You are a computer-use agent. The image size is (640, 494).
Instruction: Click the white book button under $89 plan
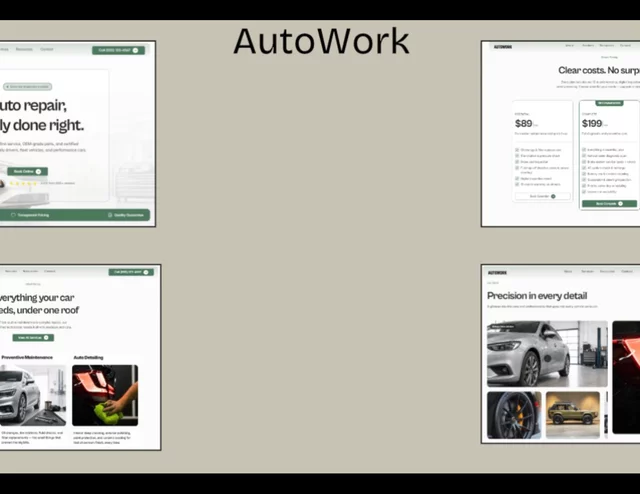click(542, 196)
